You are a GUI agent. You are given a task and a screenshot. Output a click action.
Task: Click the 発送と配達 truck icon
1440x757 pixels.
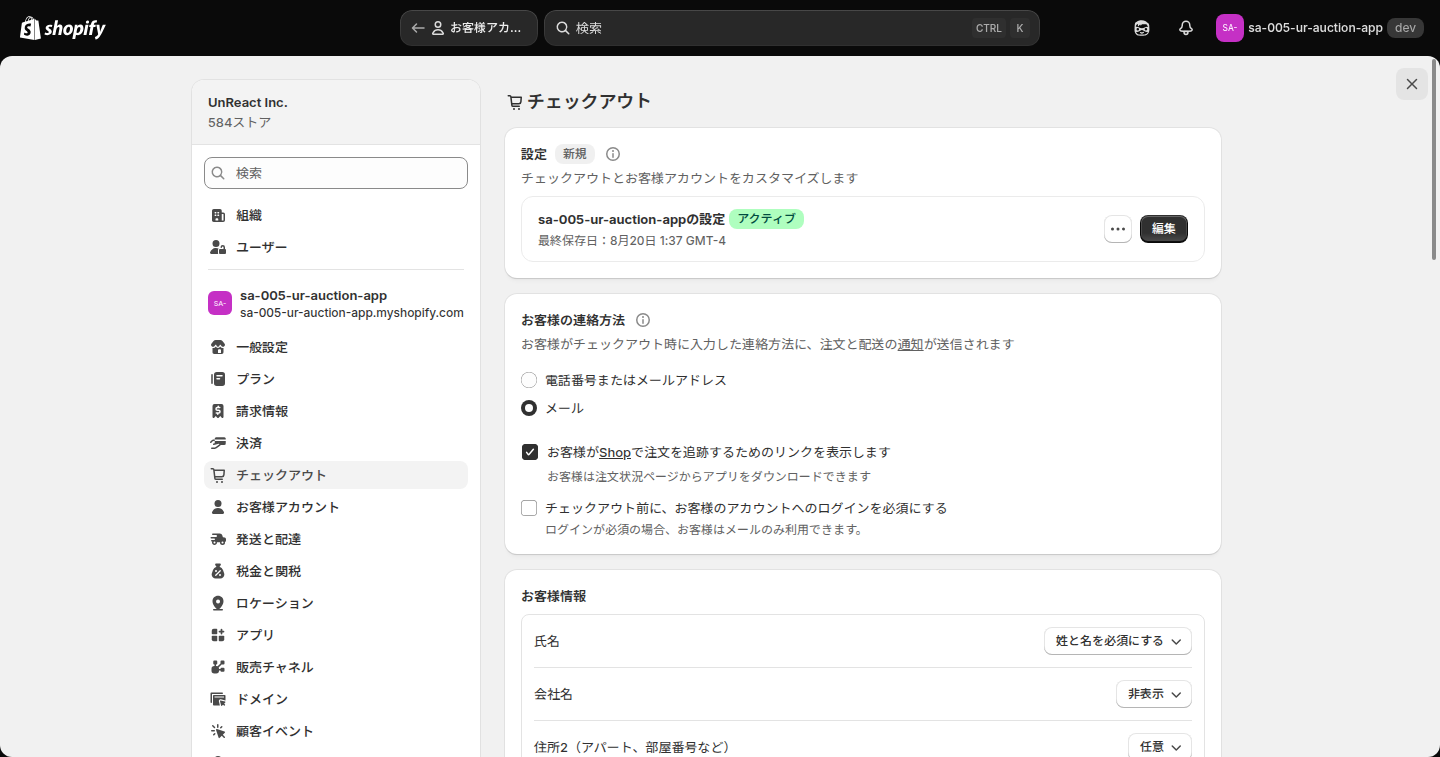coord(218,539)
